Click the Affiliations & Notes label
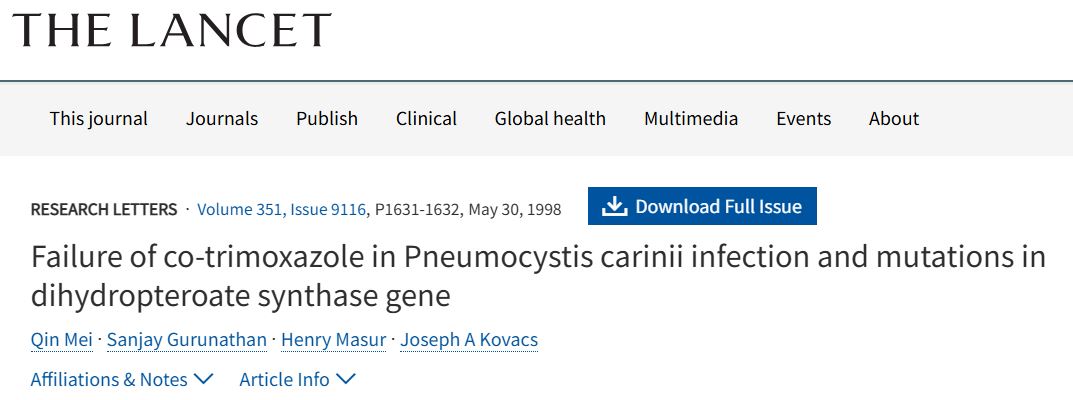This screenshot has width=1073, height=400. coord(109,379)
